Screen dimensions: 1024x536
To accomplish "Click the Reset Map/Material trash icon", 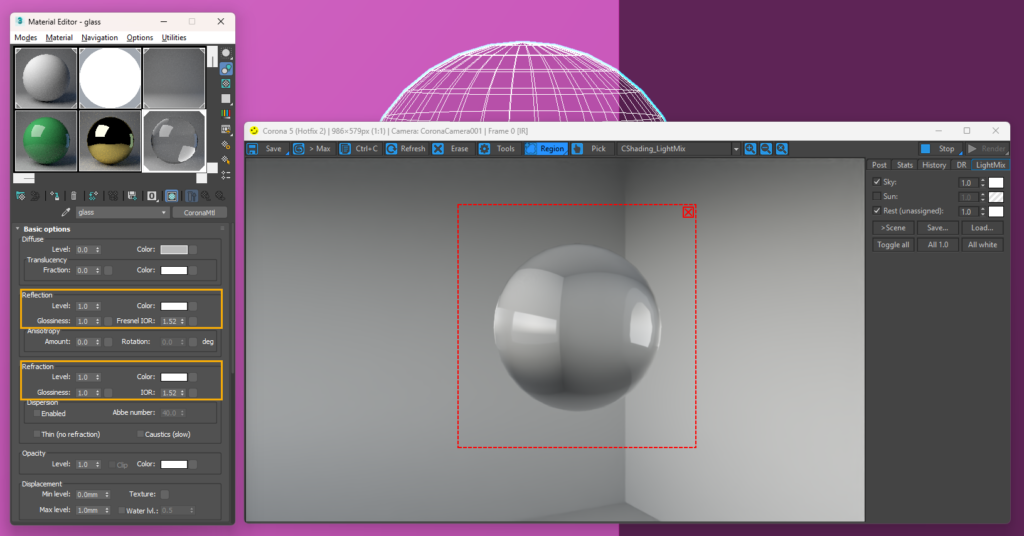I will pos(73,196).
